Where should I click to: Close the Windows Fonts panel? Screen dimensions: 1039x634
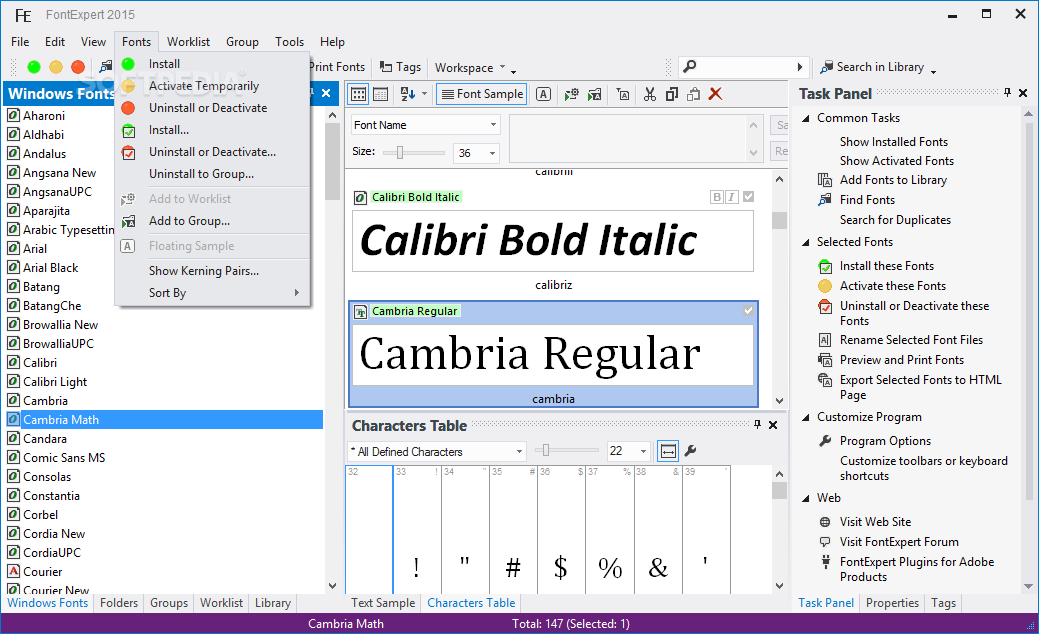pos(326,93)
